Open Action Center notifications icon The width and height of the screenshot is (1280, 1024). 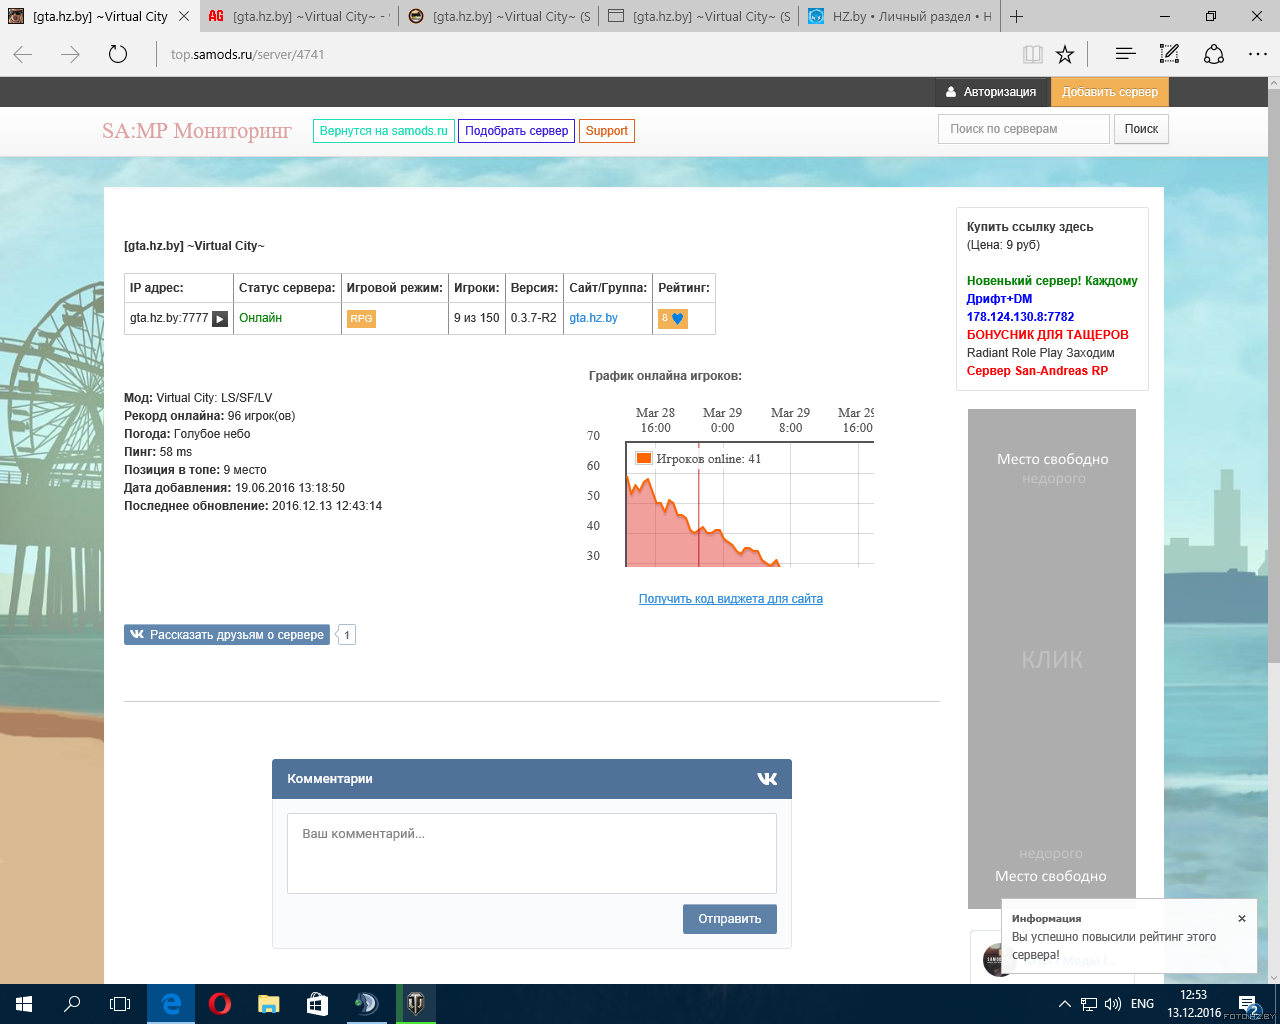tap(1248, 1004)
